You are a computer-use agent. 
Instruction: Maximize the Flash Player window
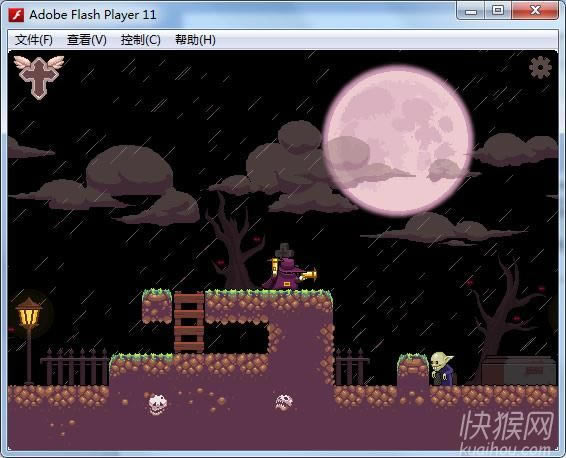tap(498, 10)
